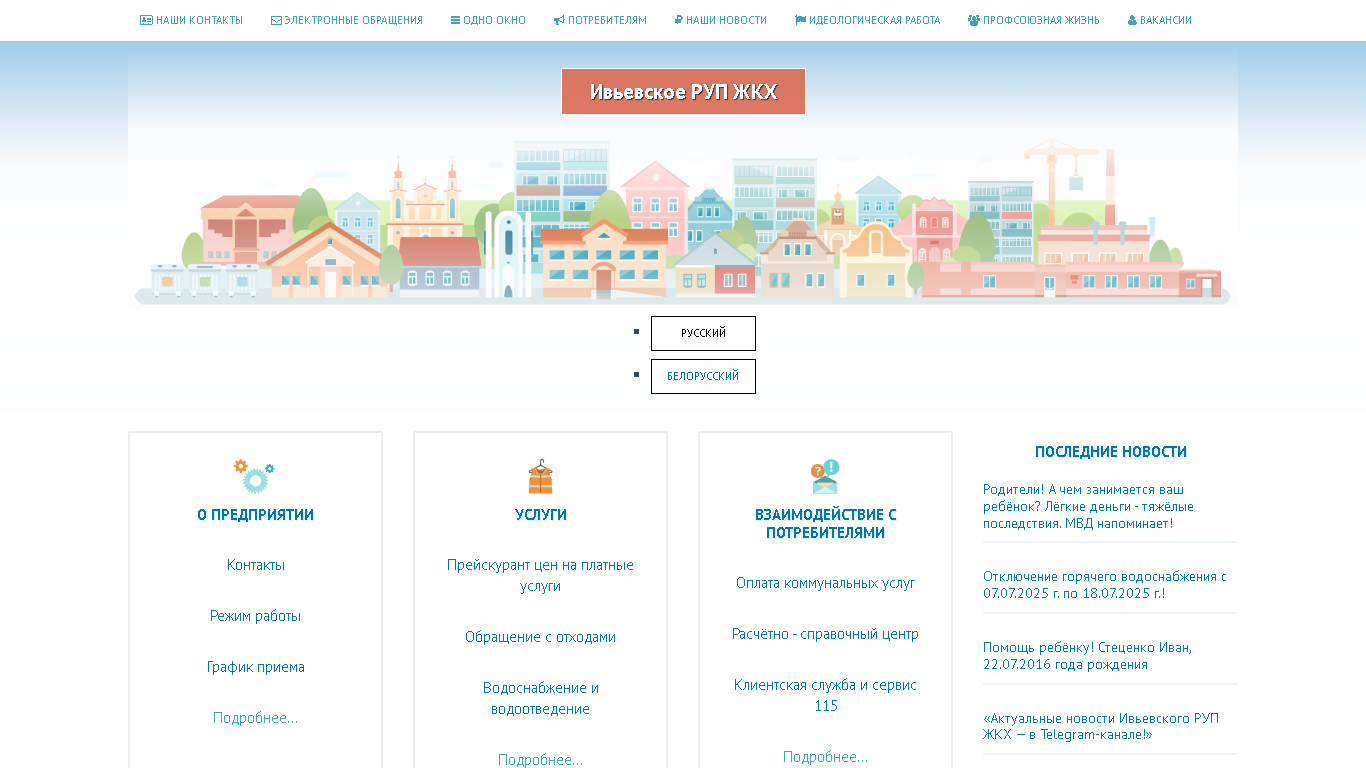Open news Помощь ребёнку Стеценко Иван
The width and height of the screenshot is (1366, 768).
[x=1087, y=656]
